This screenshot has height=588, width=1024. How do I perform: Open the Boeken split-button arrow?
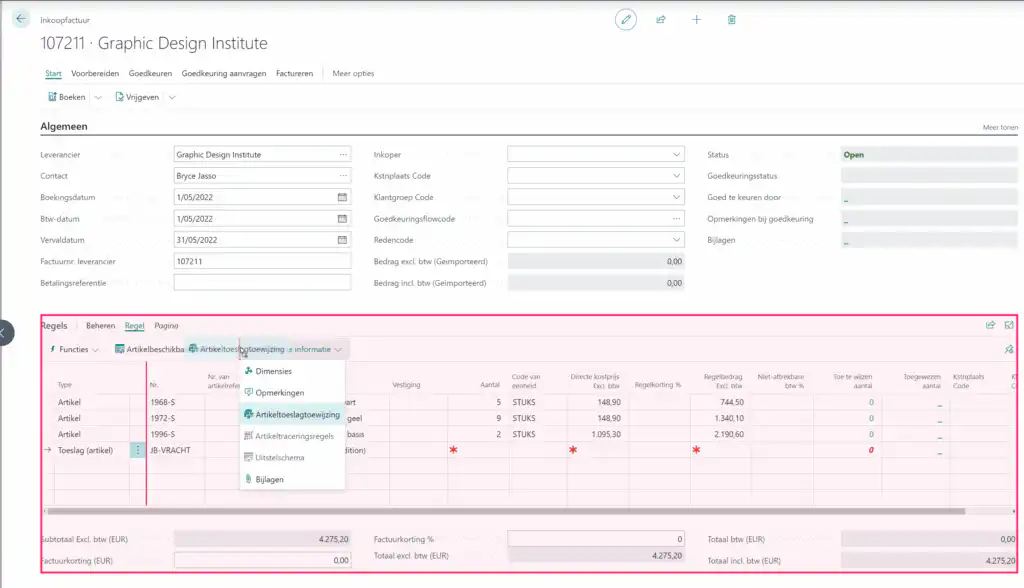(x=98, y=97)
